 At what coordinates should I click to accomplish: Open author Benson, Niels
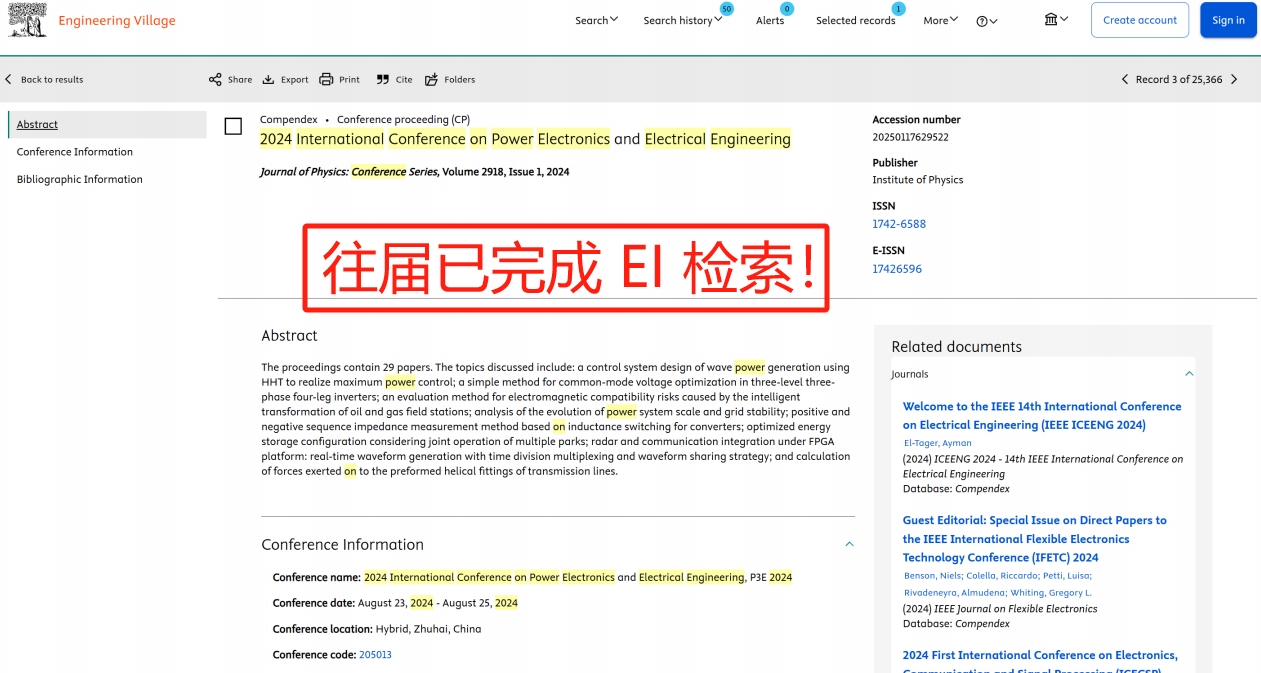932,575
